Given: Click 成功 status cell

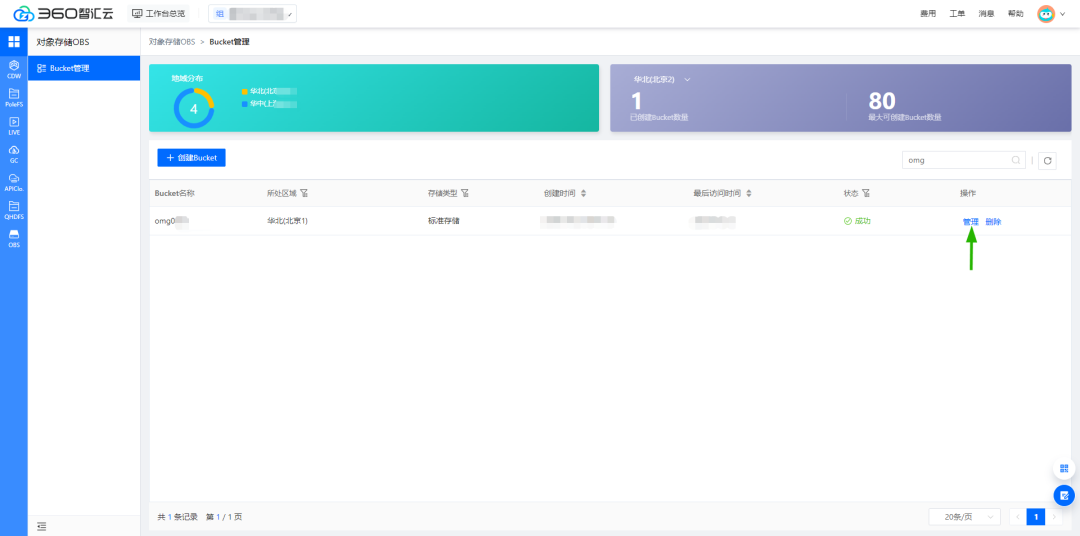Looking at the screenshot, I should click(857, 221).
